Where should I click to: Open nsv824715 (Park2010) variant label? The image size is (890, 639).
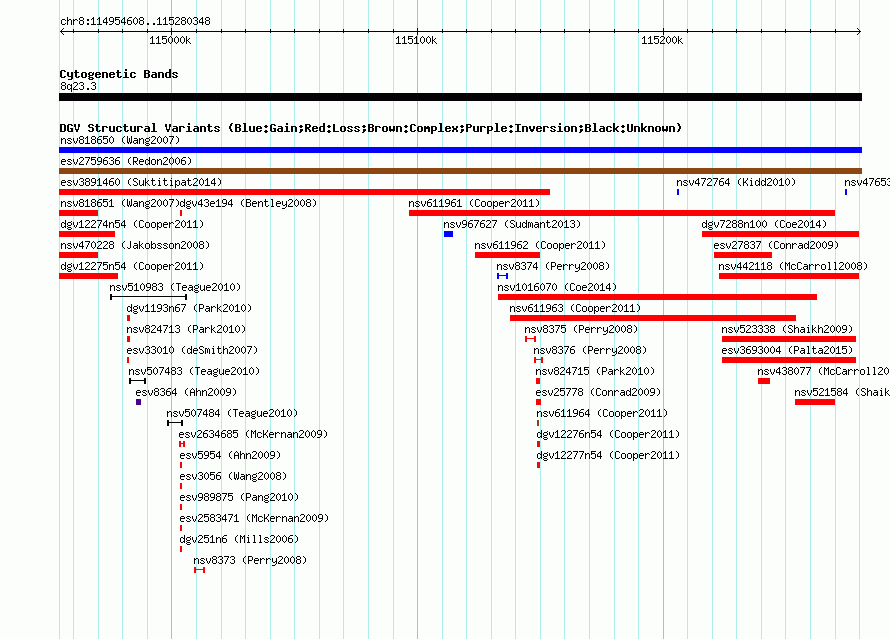[x=595, y=371]
